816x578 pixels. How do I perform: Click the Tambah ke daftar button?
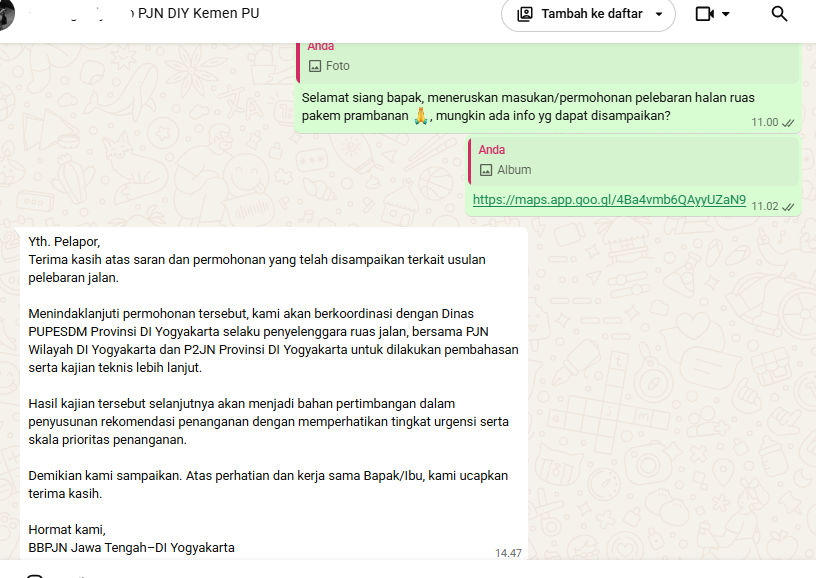588,14
